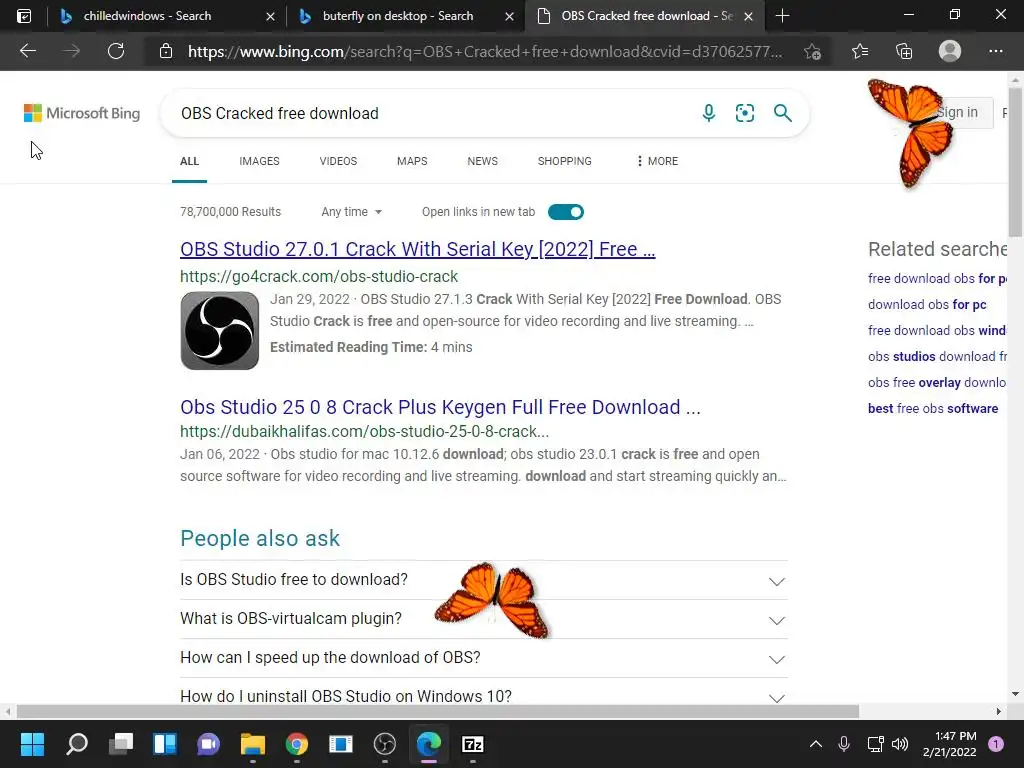Open Widgets from taskbar

tap(165, 744)
